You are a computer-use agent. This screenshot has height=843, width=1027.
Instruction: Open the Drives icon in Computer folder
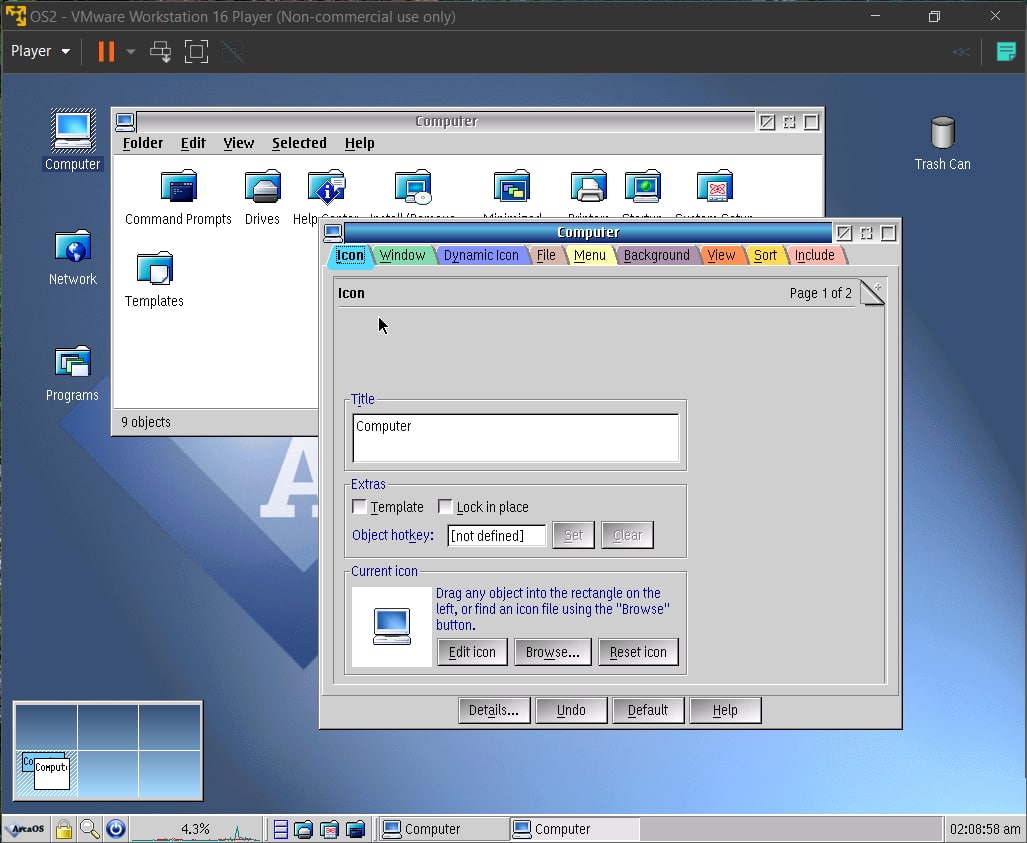[x=262, y=187]
